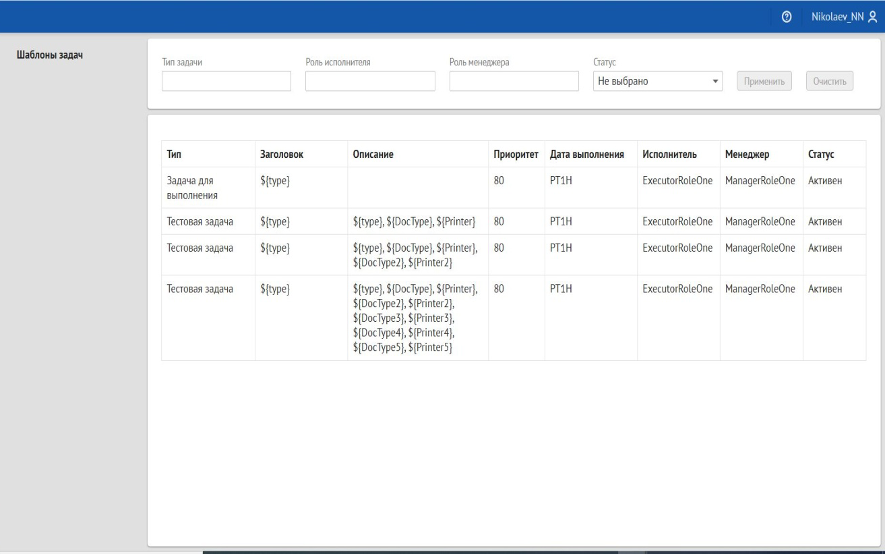Open the Статус dropdown

(658, 81)
